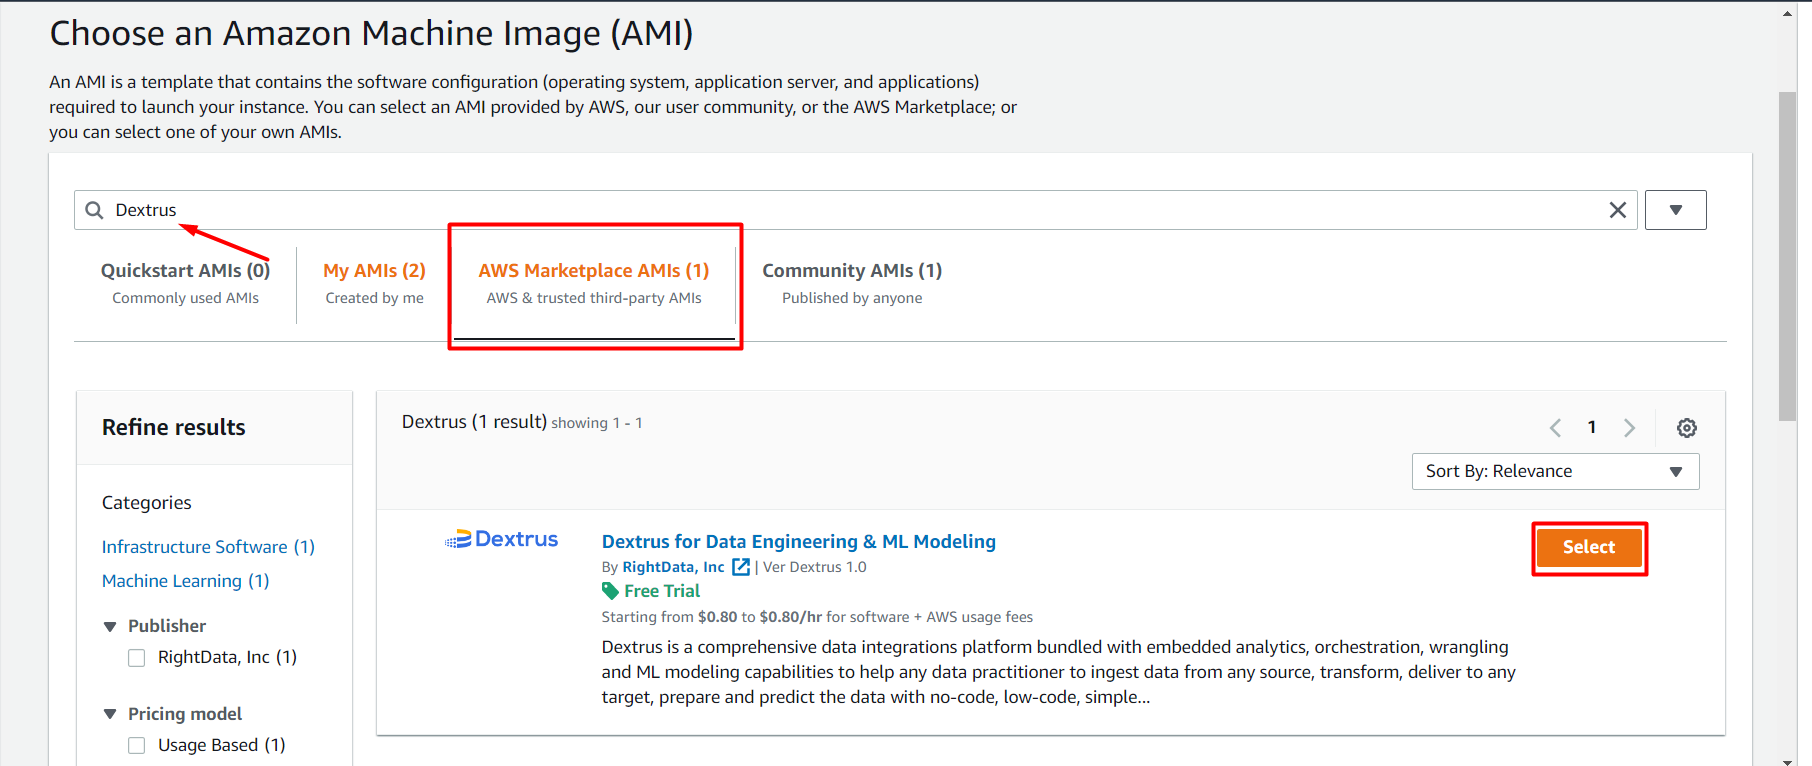Viewport: 1812px width, 766px height.
Task: Collapse the Pricing model filter section
Action: [x=110, y=714]
